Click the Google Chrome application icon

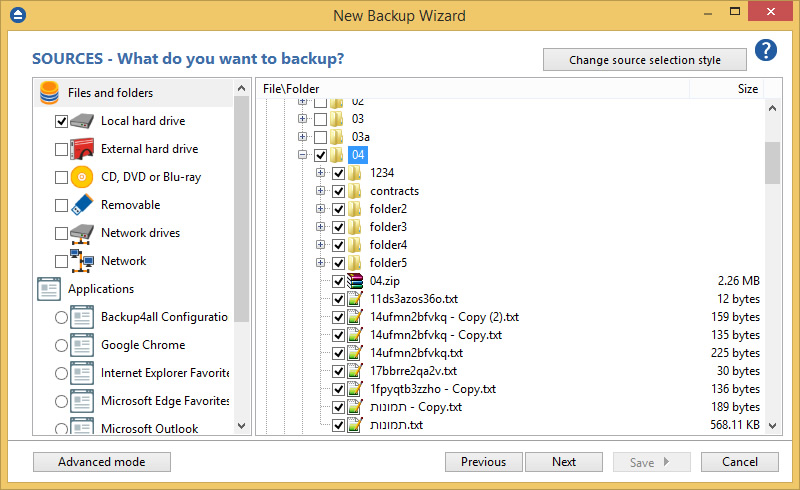click(82, 345)
